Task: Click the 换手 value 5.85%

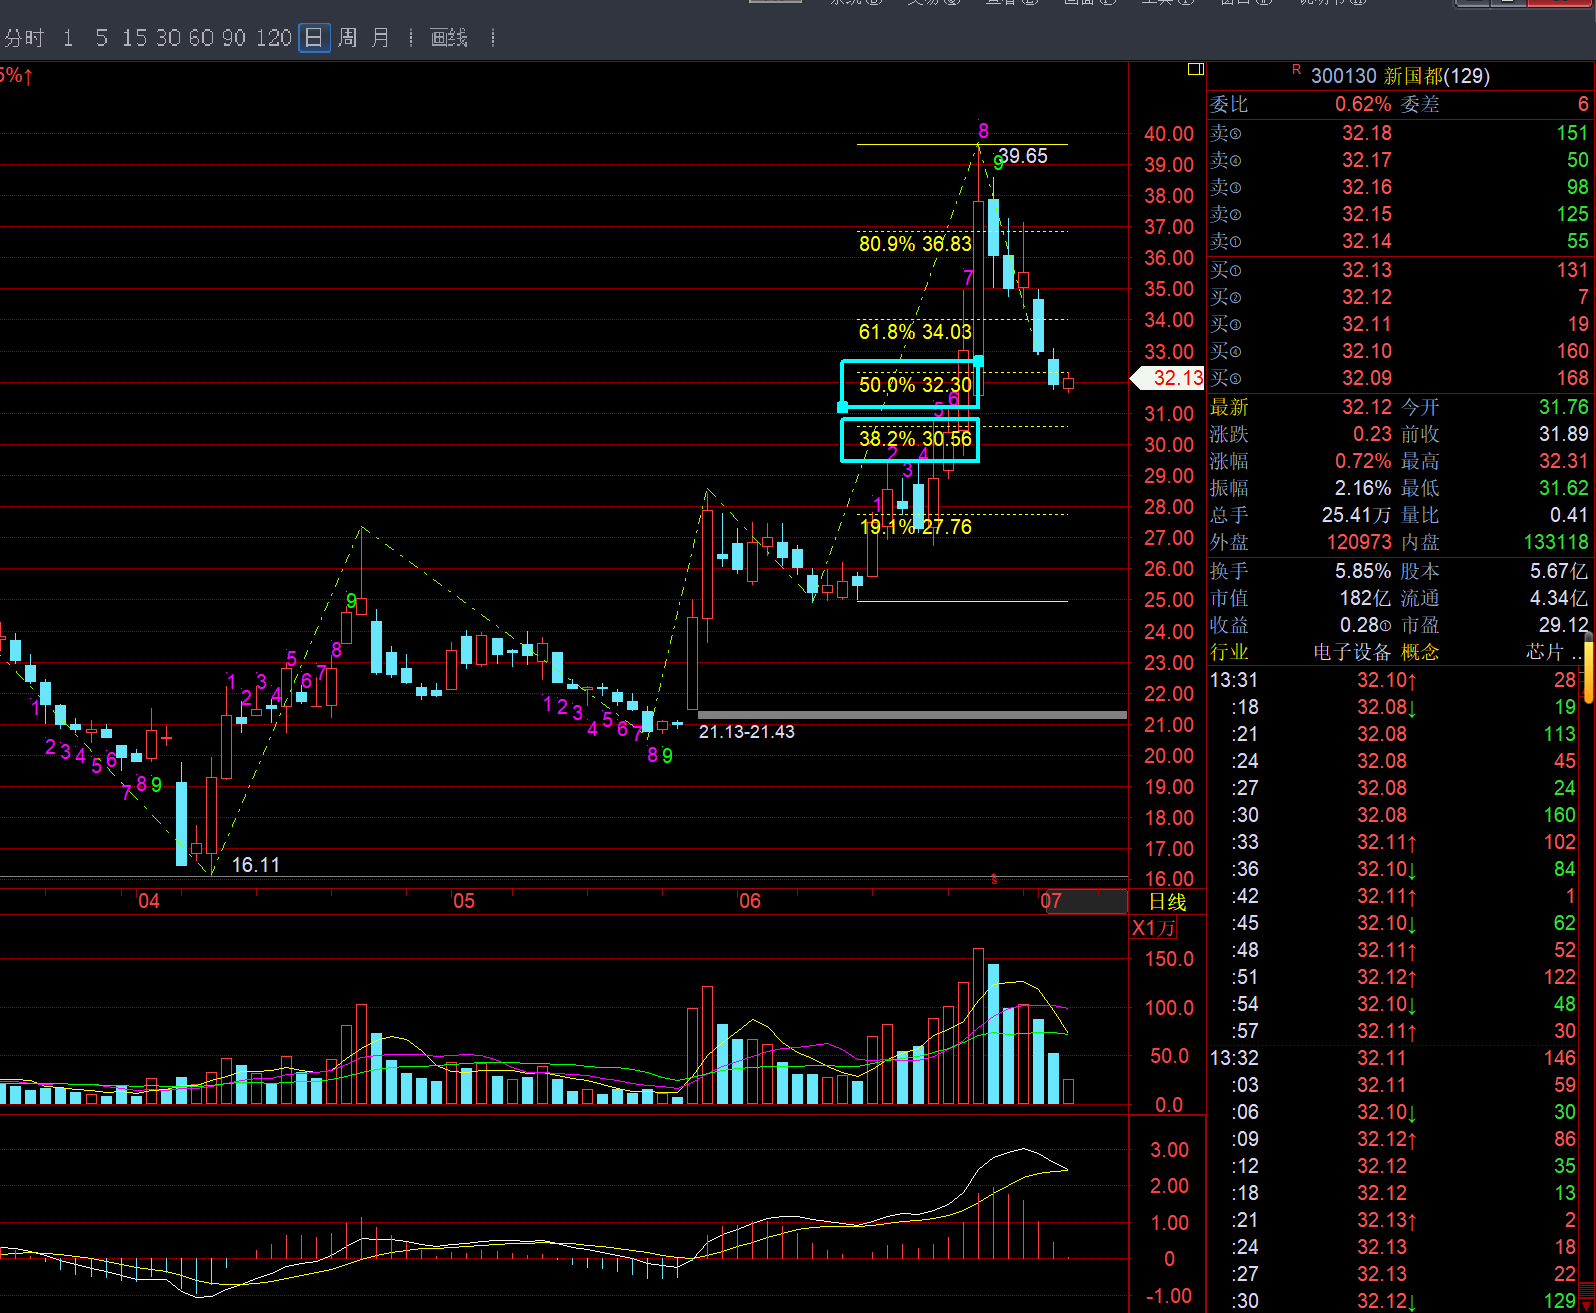Action: tap(1363, 571)
